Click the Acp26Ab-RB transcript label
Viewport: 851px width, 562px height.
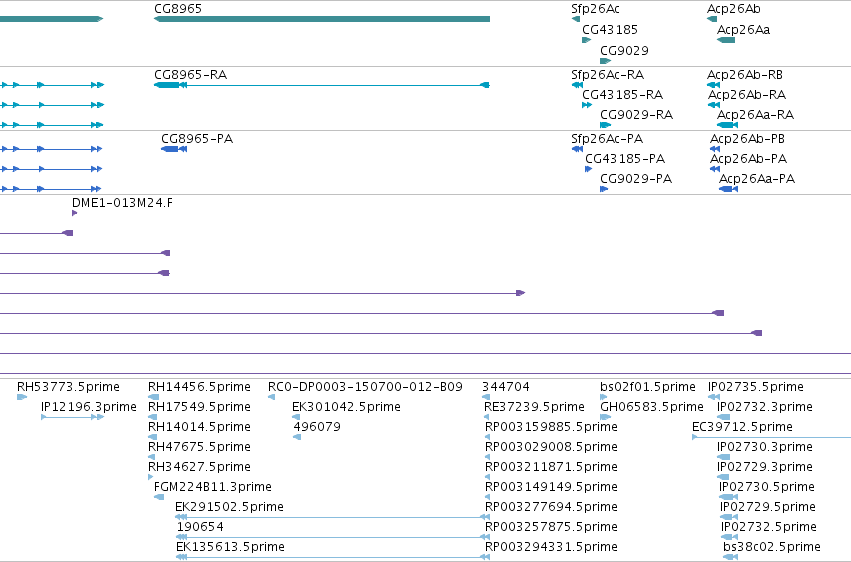(745, 74)
